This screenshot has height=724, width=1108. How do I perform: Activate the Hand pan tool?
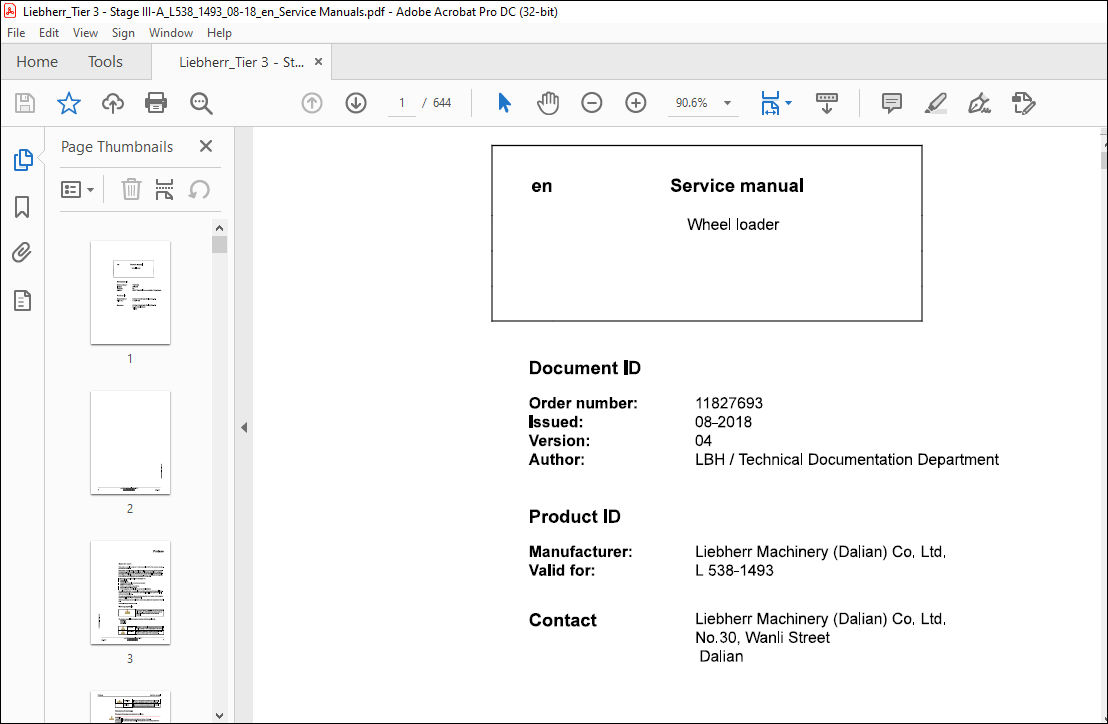[x=548, y=103]
